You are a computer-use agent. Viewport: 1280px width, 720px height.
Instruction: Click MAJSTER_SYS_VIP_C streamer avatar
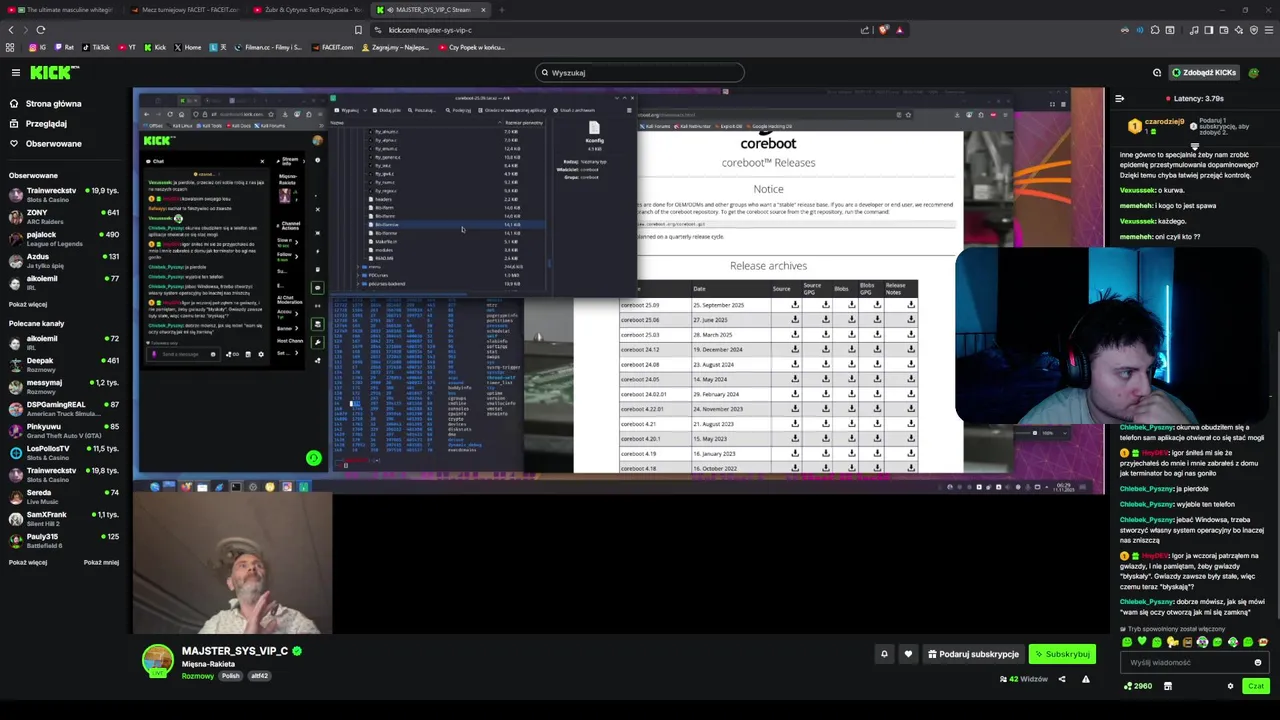tap(157, 661)
